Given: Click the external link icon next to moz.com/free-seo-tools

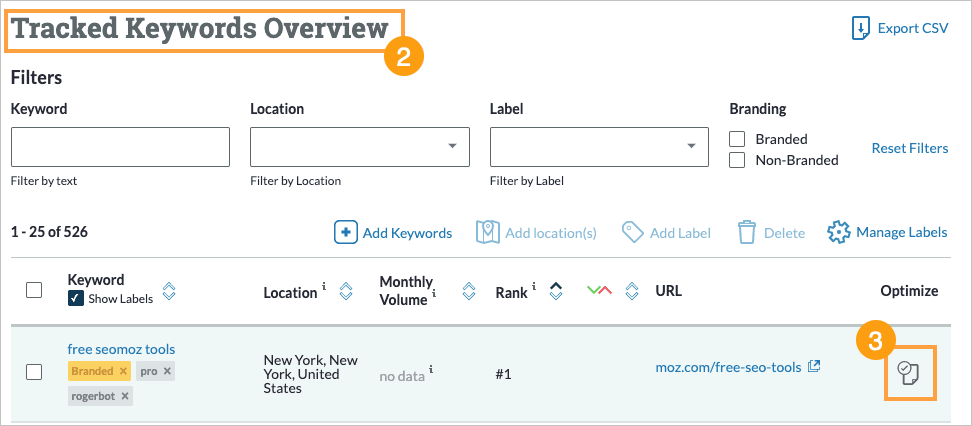Looking at the screenshot, I should point(814,367).
